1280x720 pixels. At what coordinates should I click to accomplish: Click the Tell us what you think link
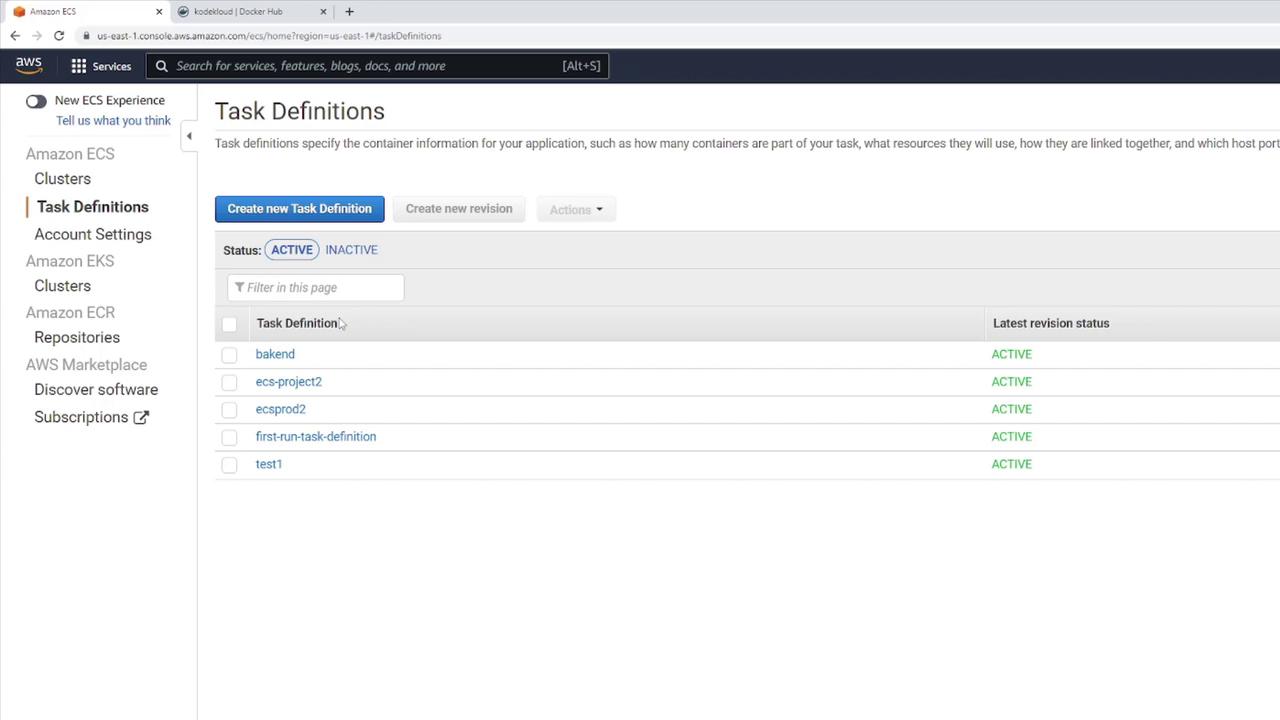tap(113, 121)
